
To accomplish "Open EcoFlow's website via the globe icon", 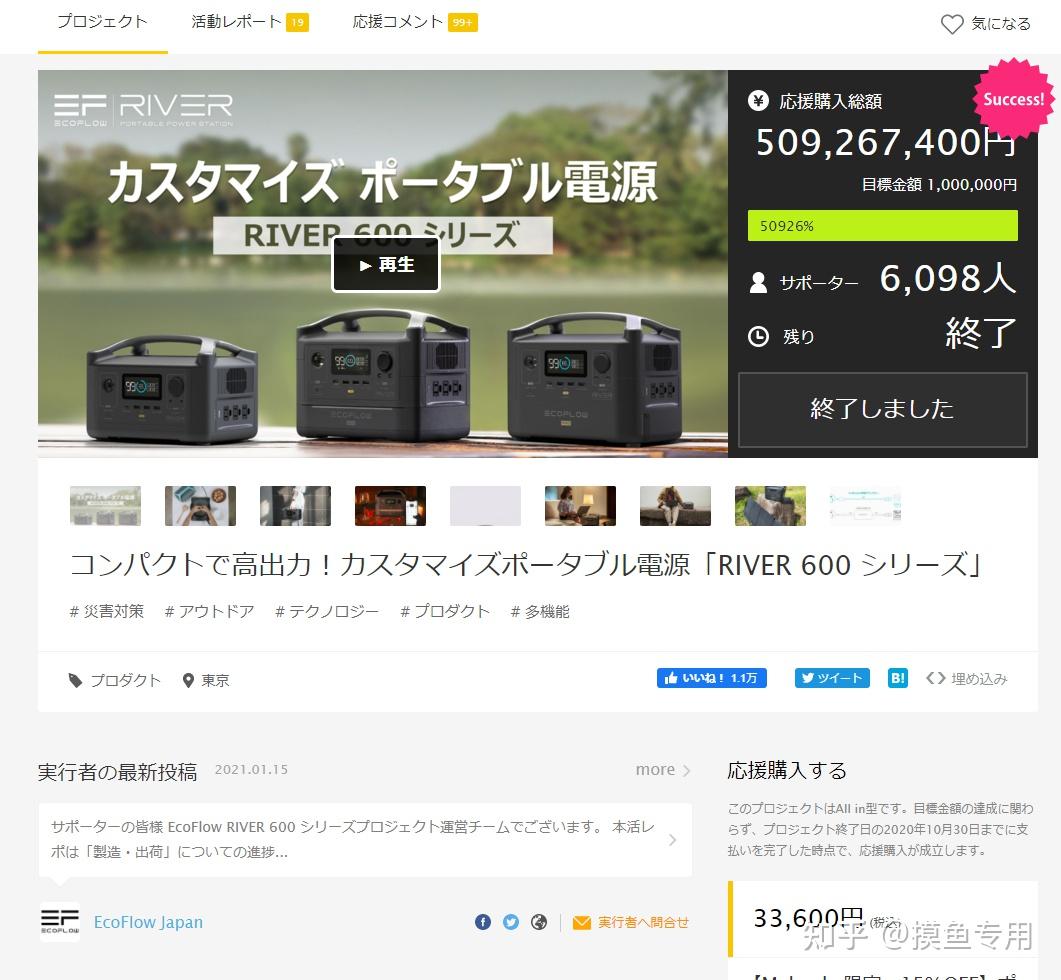I will [x=539, y=922].
